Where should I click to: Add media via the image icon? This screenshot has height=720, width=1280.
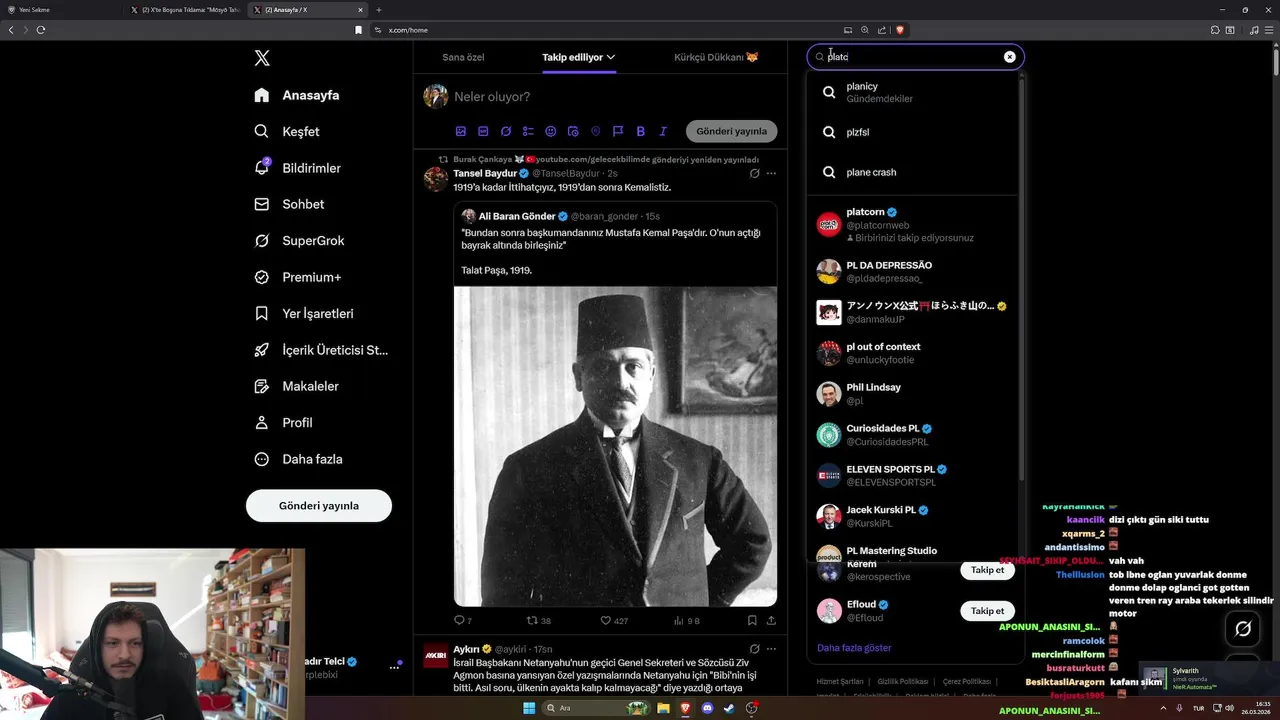[461, 131]
